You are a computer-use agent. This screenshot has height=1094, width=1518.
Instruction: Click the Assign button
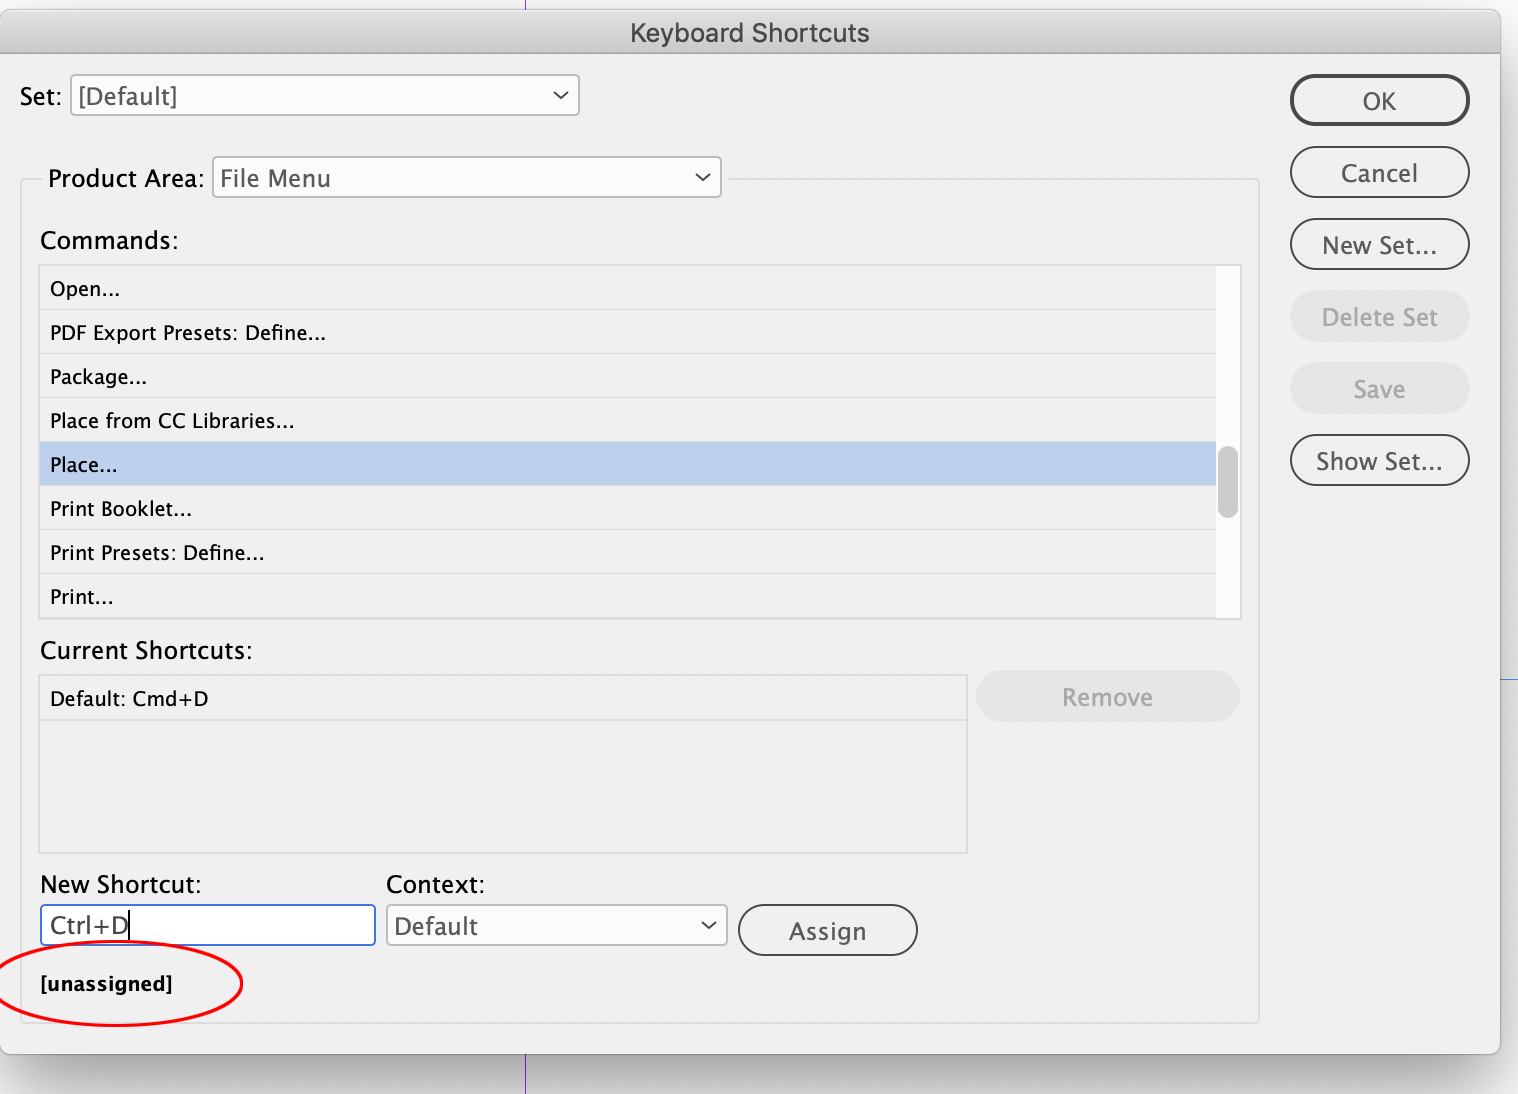coord(827,930)
